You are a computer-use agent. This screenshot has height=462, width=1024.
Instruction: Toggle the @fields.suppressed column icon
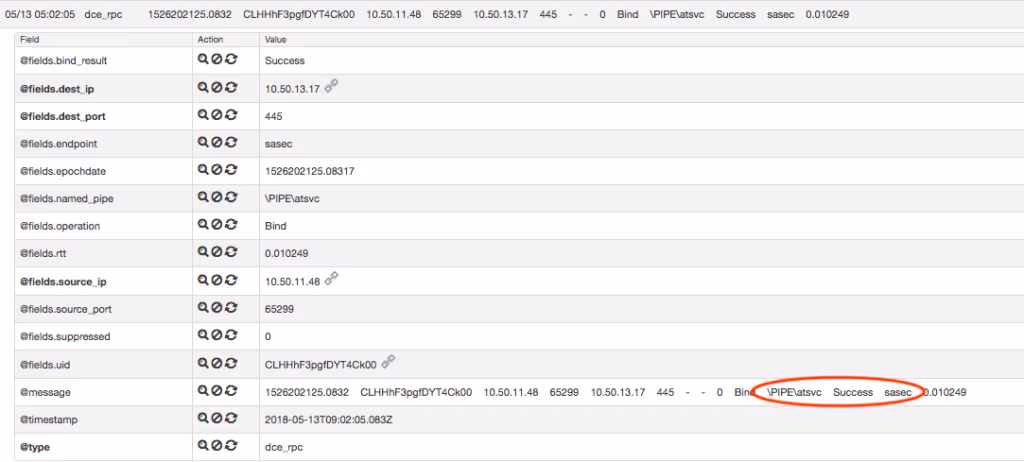231,335
